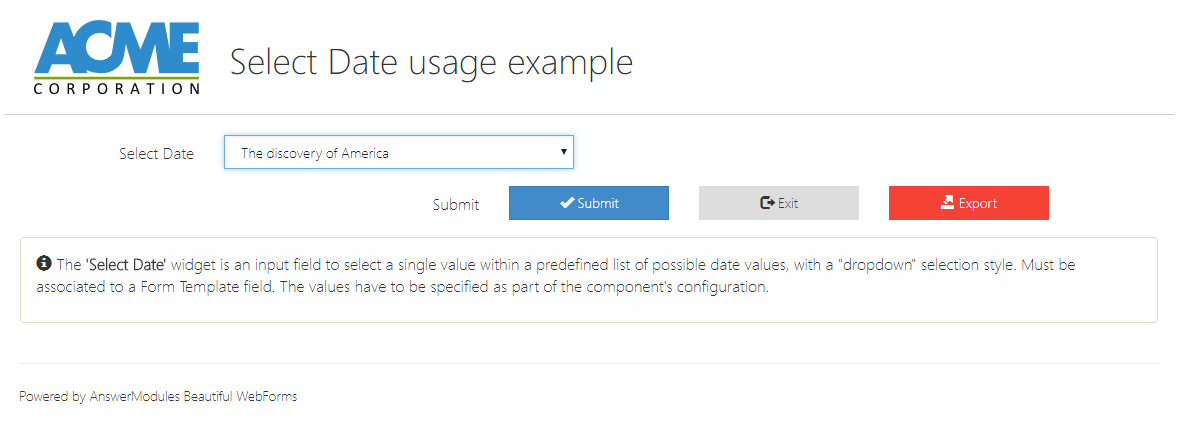Image resolution: width=1178 pixels, height=422 pixels.
Task: Click the export icon on red button
Action: (947, 203)
